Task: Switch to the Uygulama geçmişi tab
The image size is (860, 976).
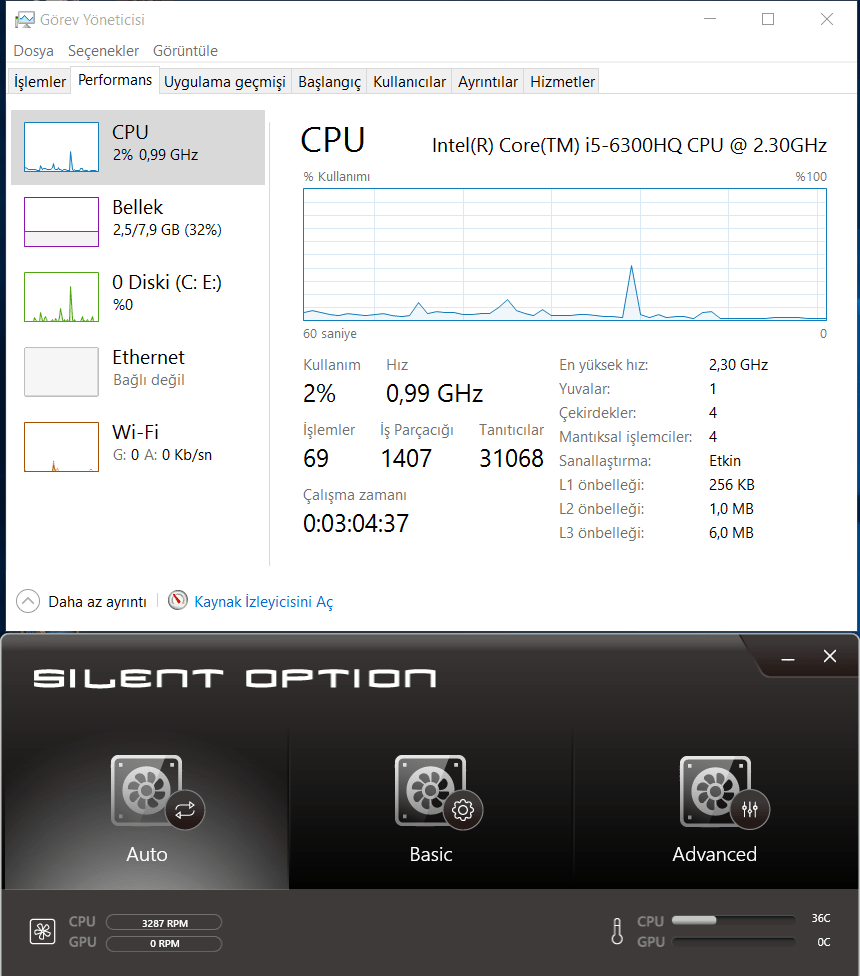Action: pos(225,82)
